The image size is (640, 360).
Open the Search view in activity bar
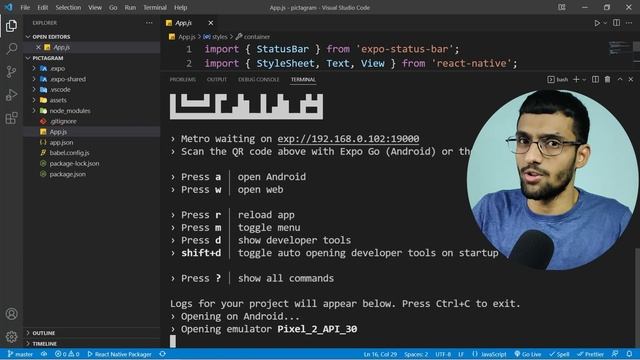point(11,49)
